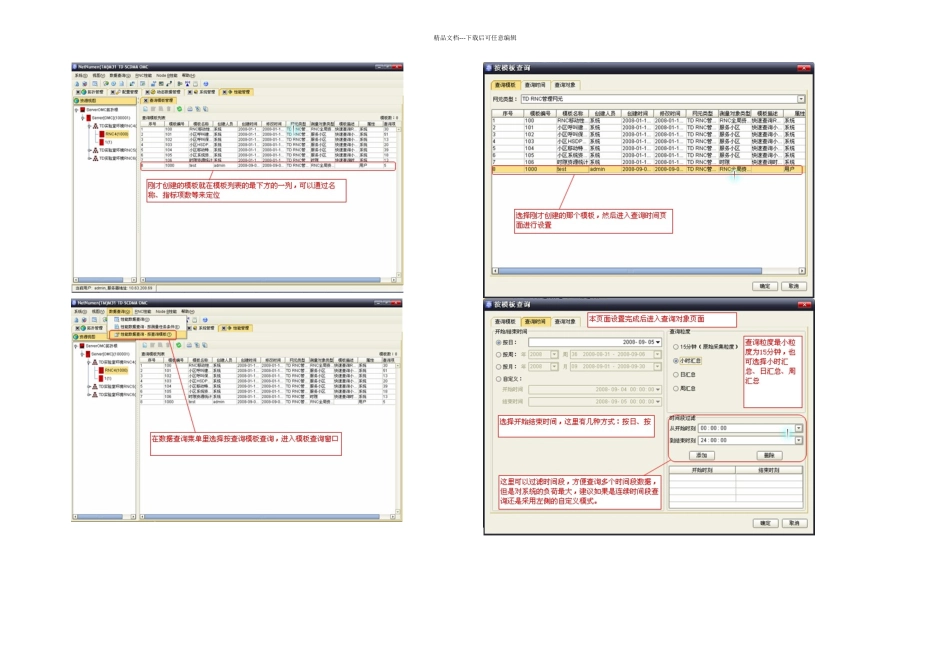Click 确定 in the query-time dialog
Screen dimensions: 950x672
tap(765, 523)
